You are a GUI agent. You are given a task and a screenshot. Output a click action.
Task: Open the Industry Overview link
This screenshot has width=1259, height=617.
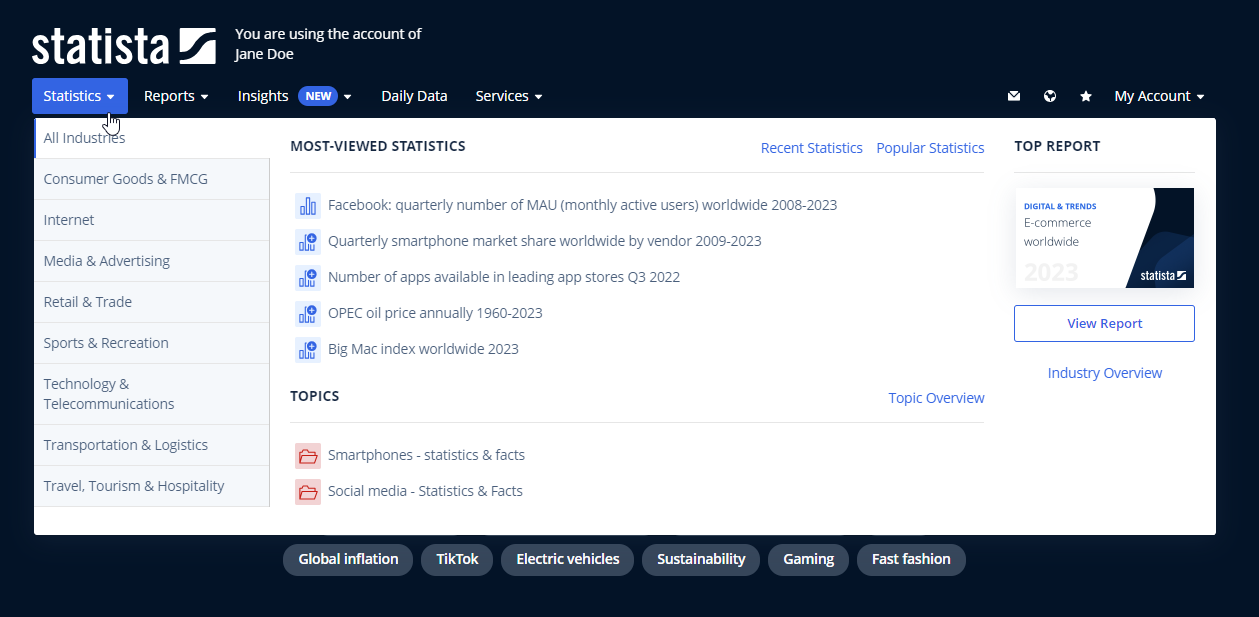(x=1104, y=373)
